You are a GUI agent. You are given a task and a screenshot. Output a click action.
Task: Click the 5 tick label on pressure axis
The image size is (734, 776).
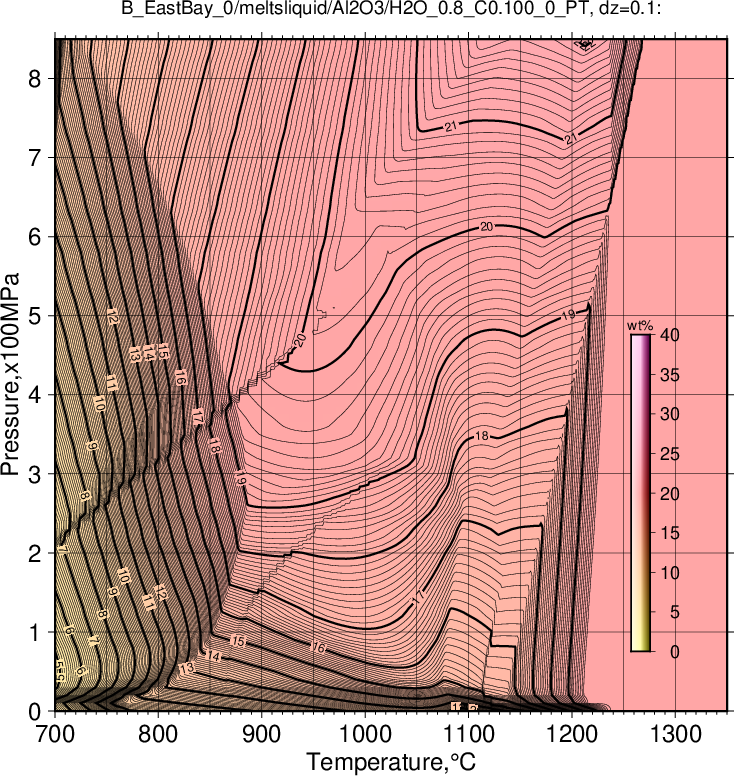tap(34, 316)
